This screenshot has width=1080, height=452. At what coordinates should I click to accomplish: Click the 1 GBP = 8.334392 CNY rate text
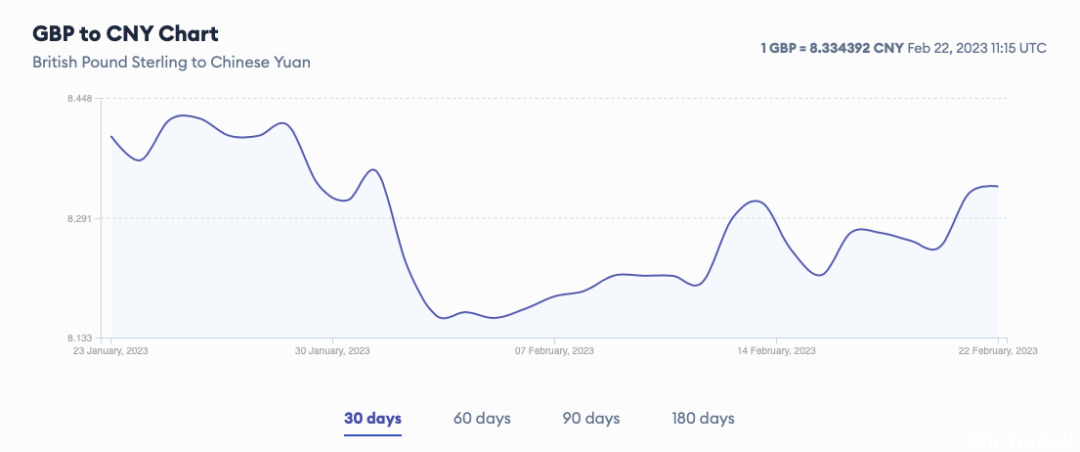[832, 48]
